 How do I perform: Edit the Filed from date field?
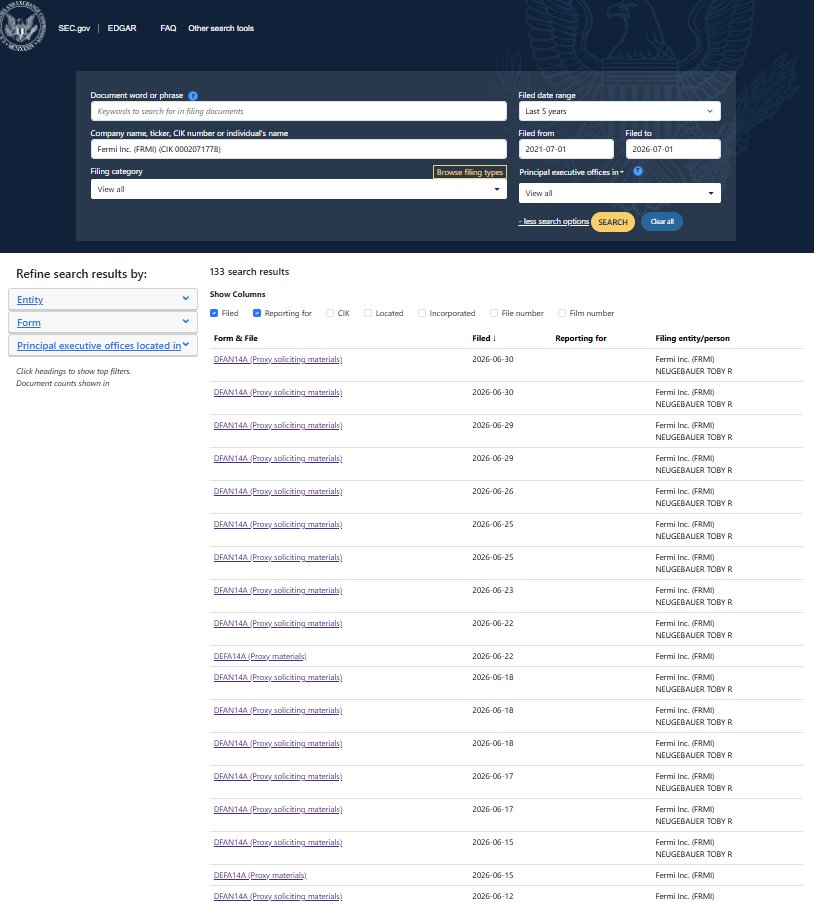pos(566,149)
